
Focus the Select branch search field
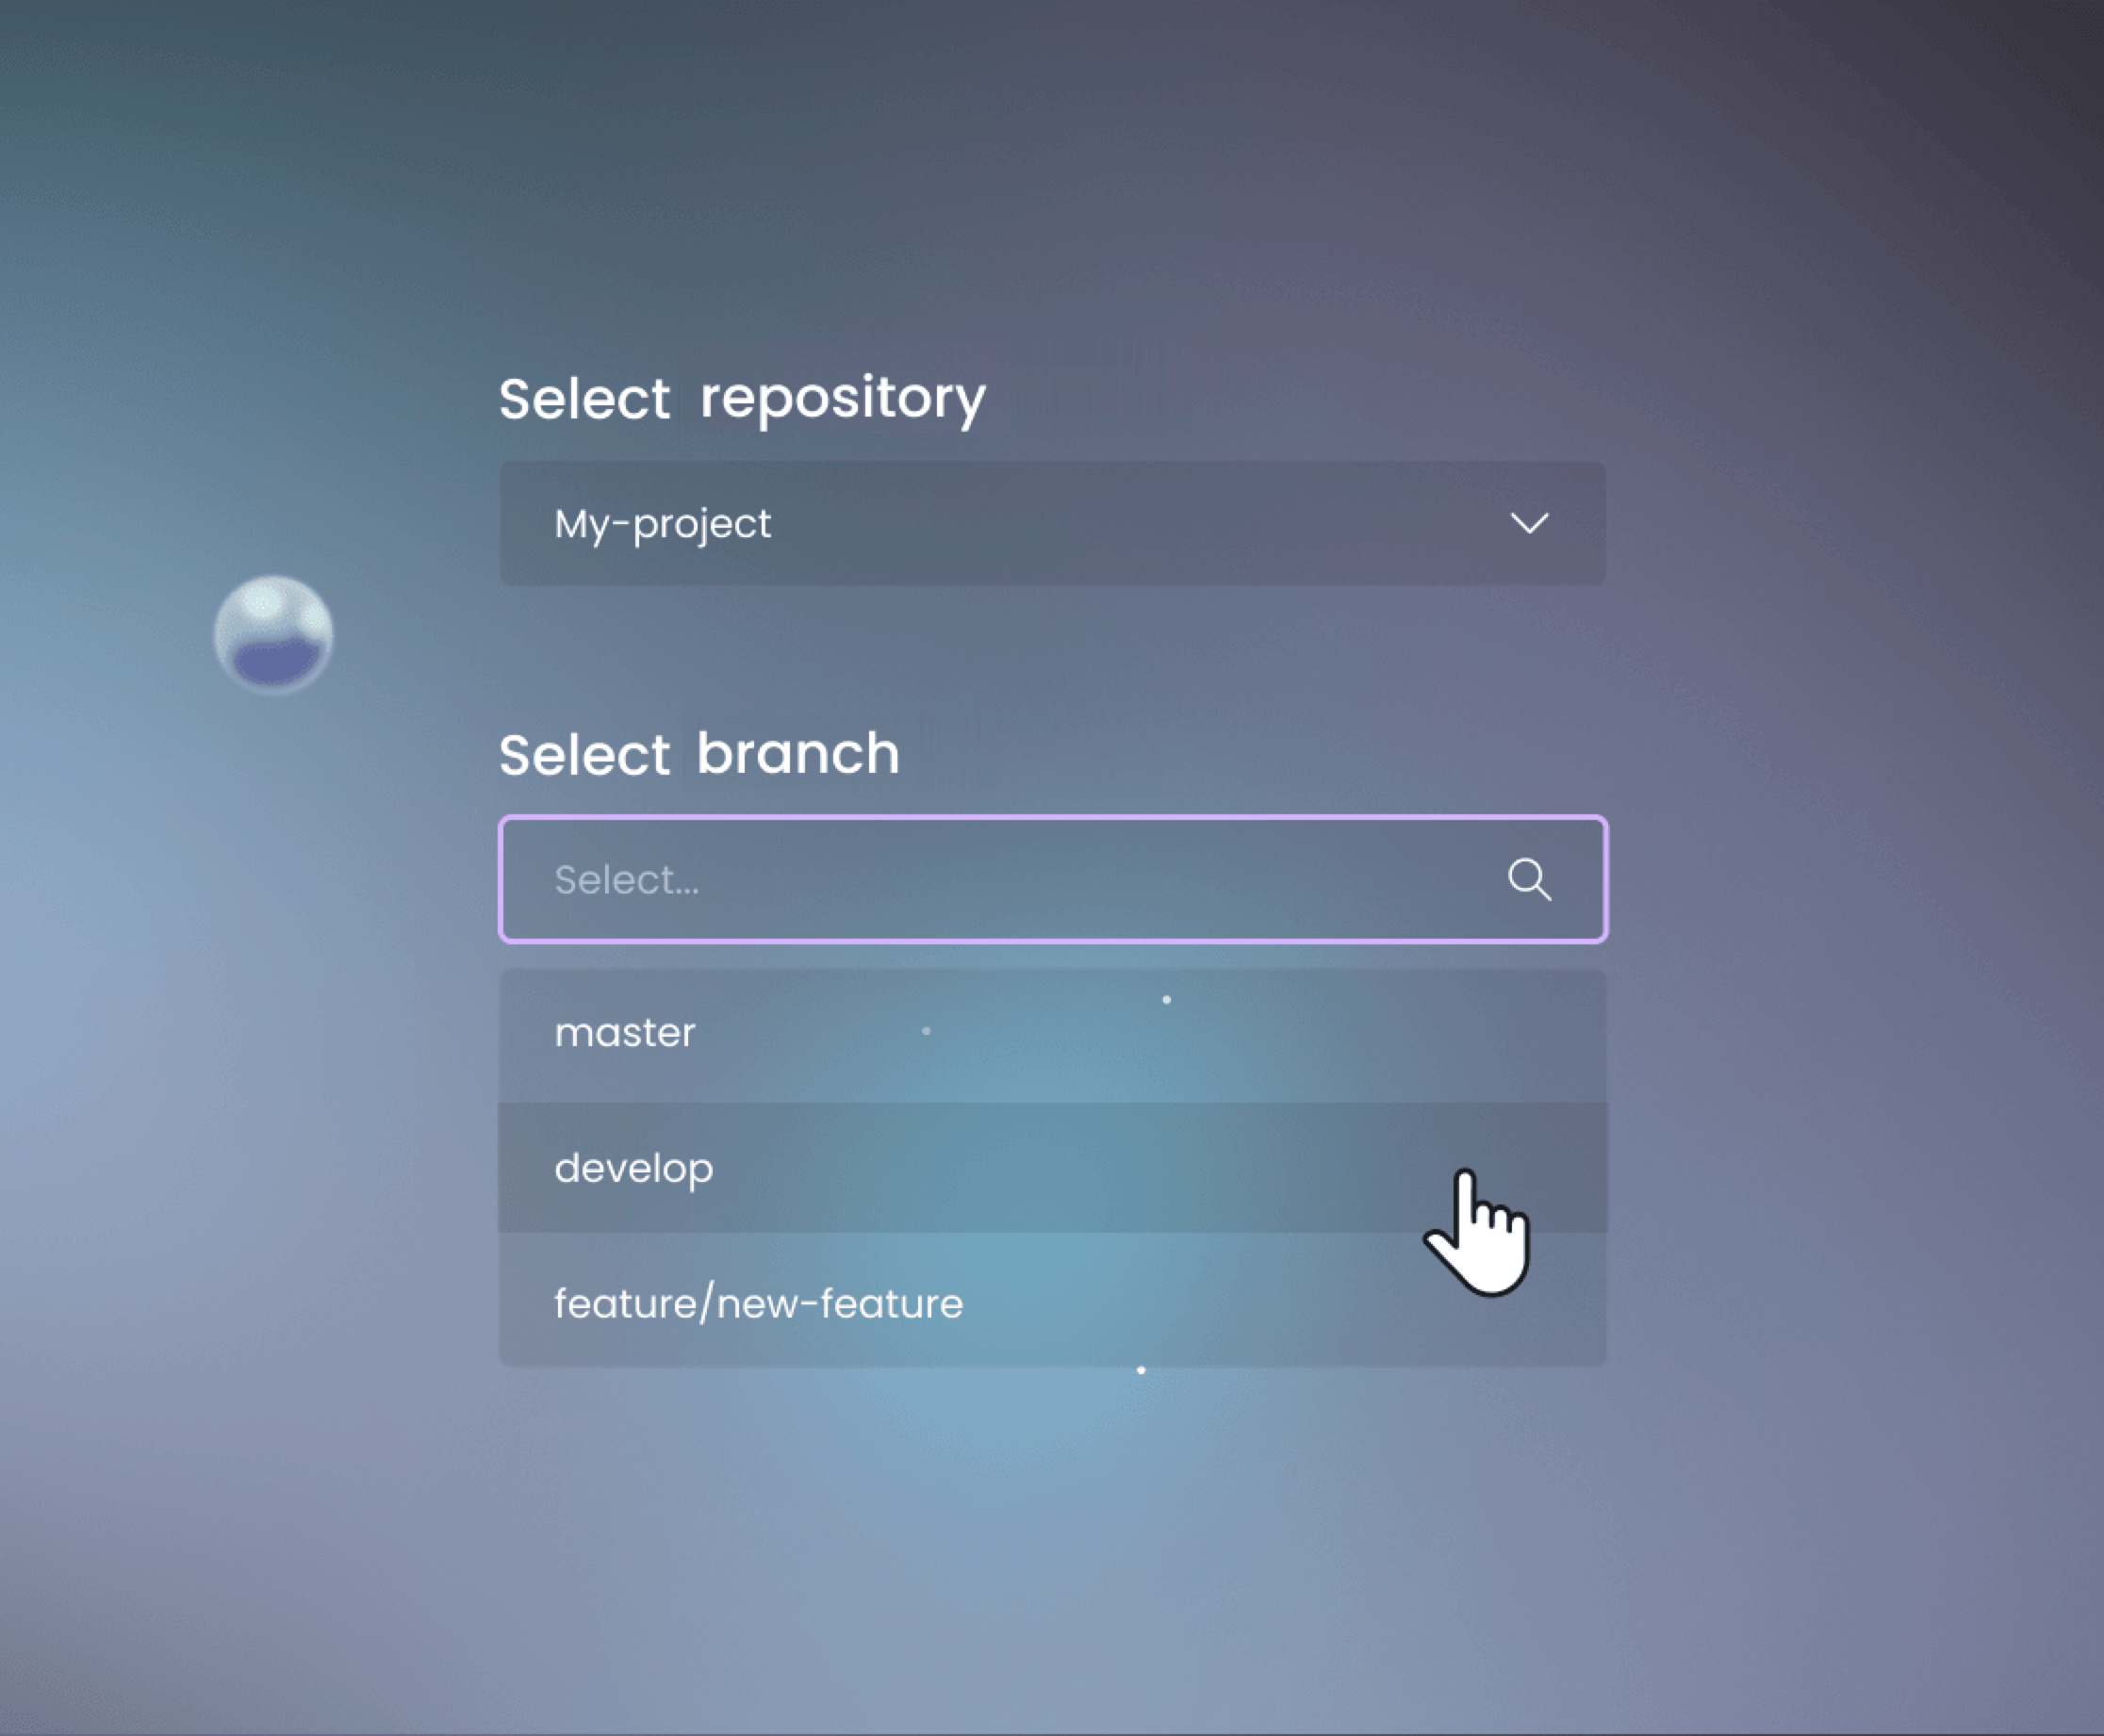click(1052, 879)
